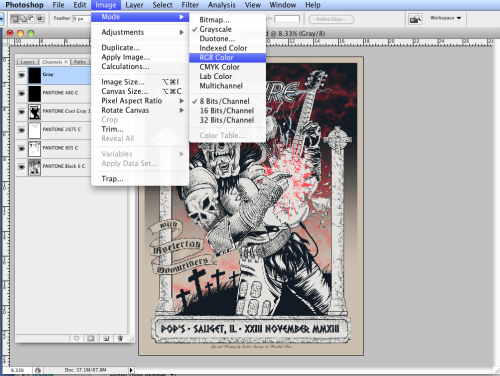Click the zoom percentage field in status bar
Image resolution: width=500 pixels, height=376 pixels.
point(17,370)
